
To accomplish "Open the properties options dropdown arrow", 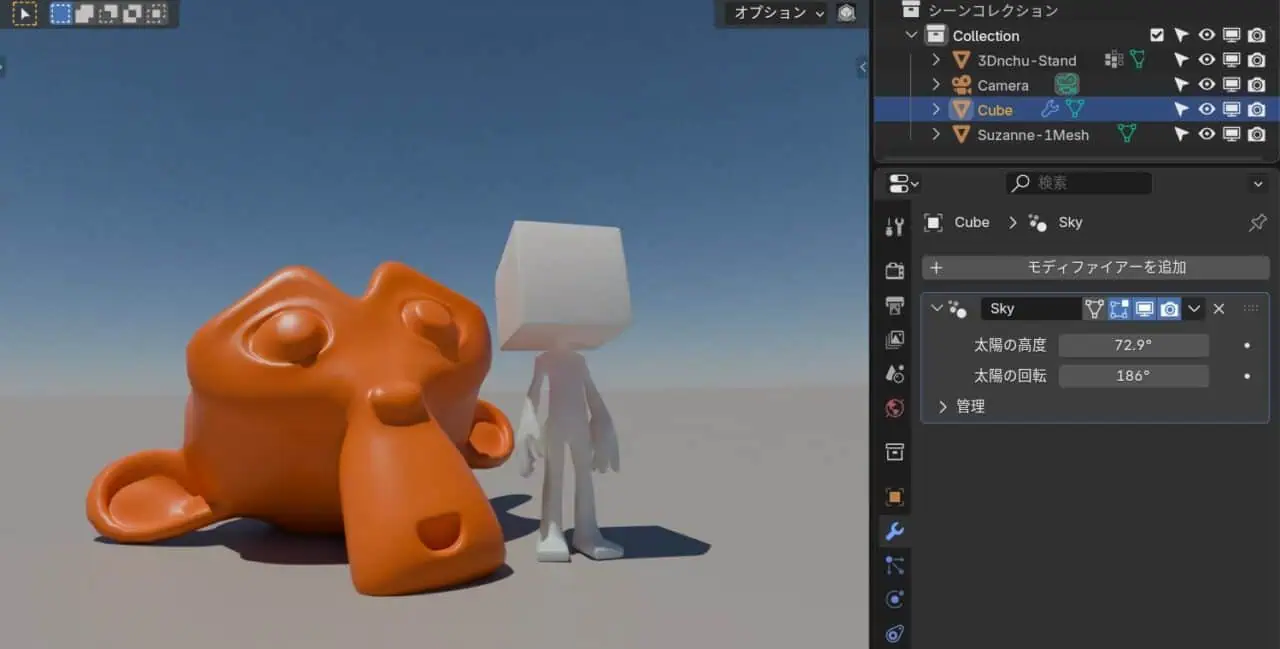I will click(x=1258, y=184).
